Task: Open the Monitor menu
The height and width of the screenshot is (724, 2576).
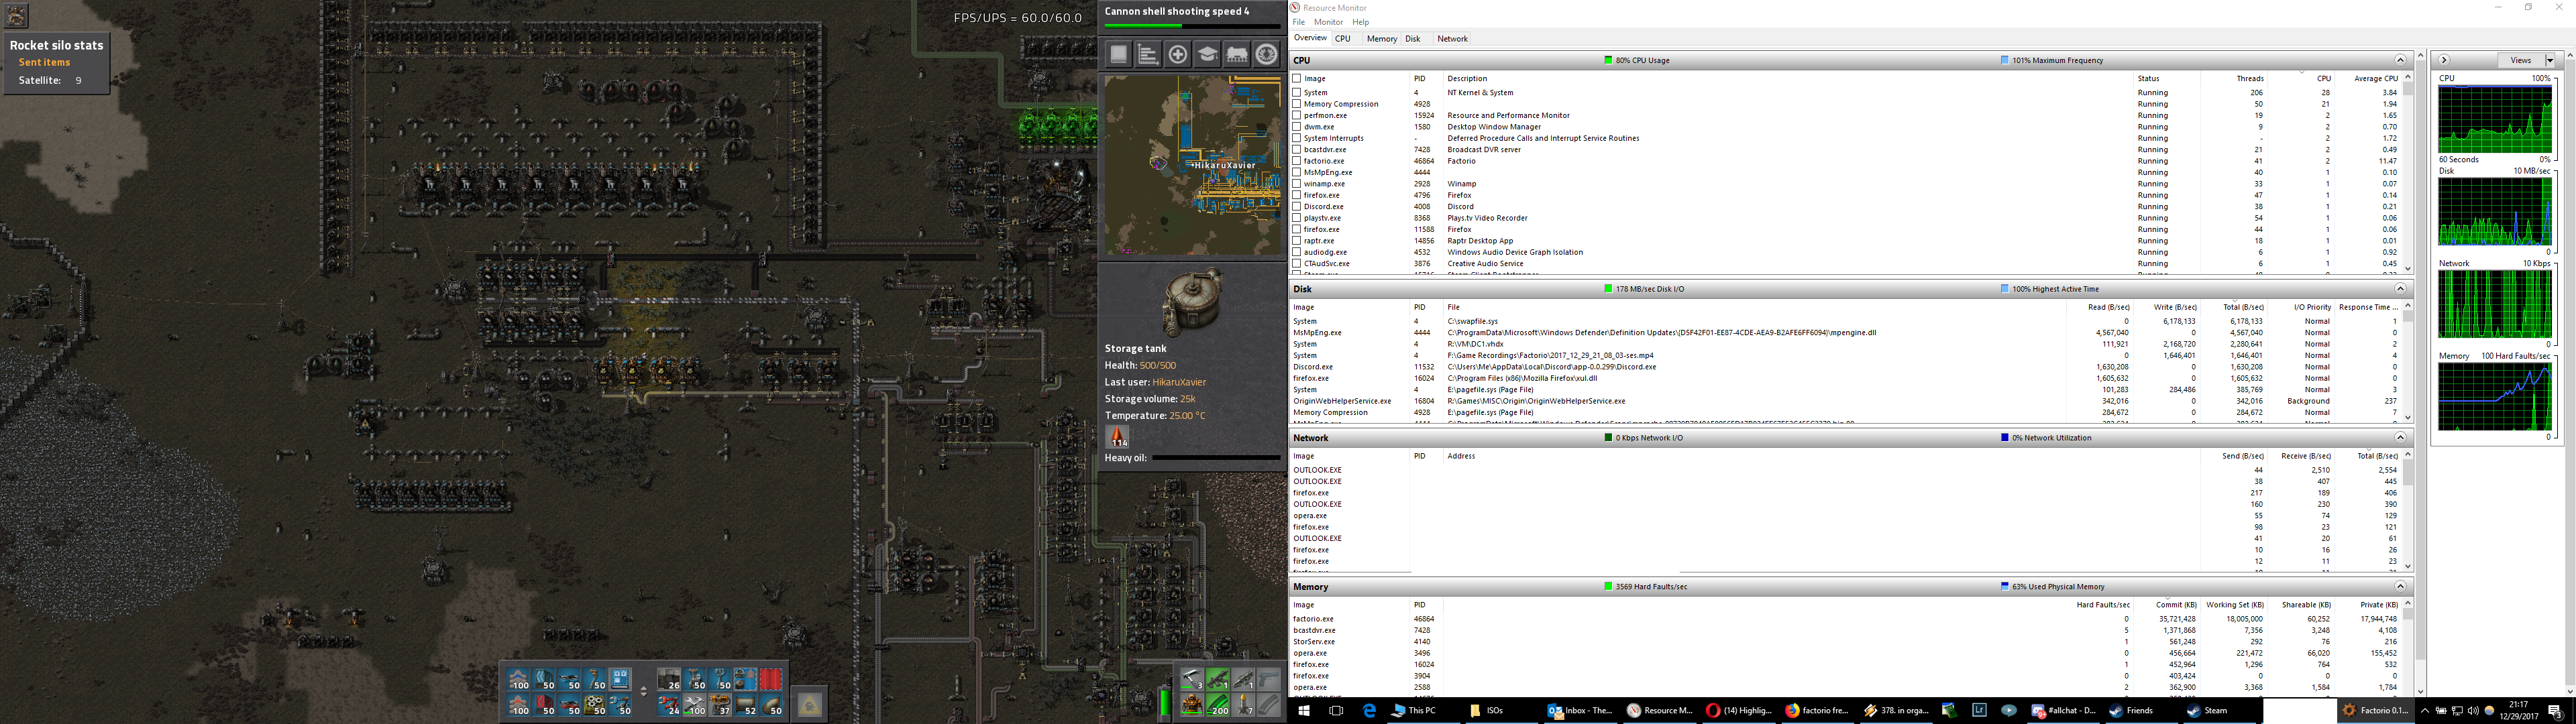Action: (1328, 22)
